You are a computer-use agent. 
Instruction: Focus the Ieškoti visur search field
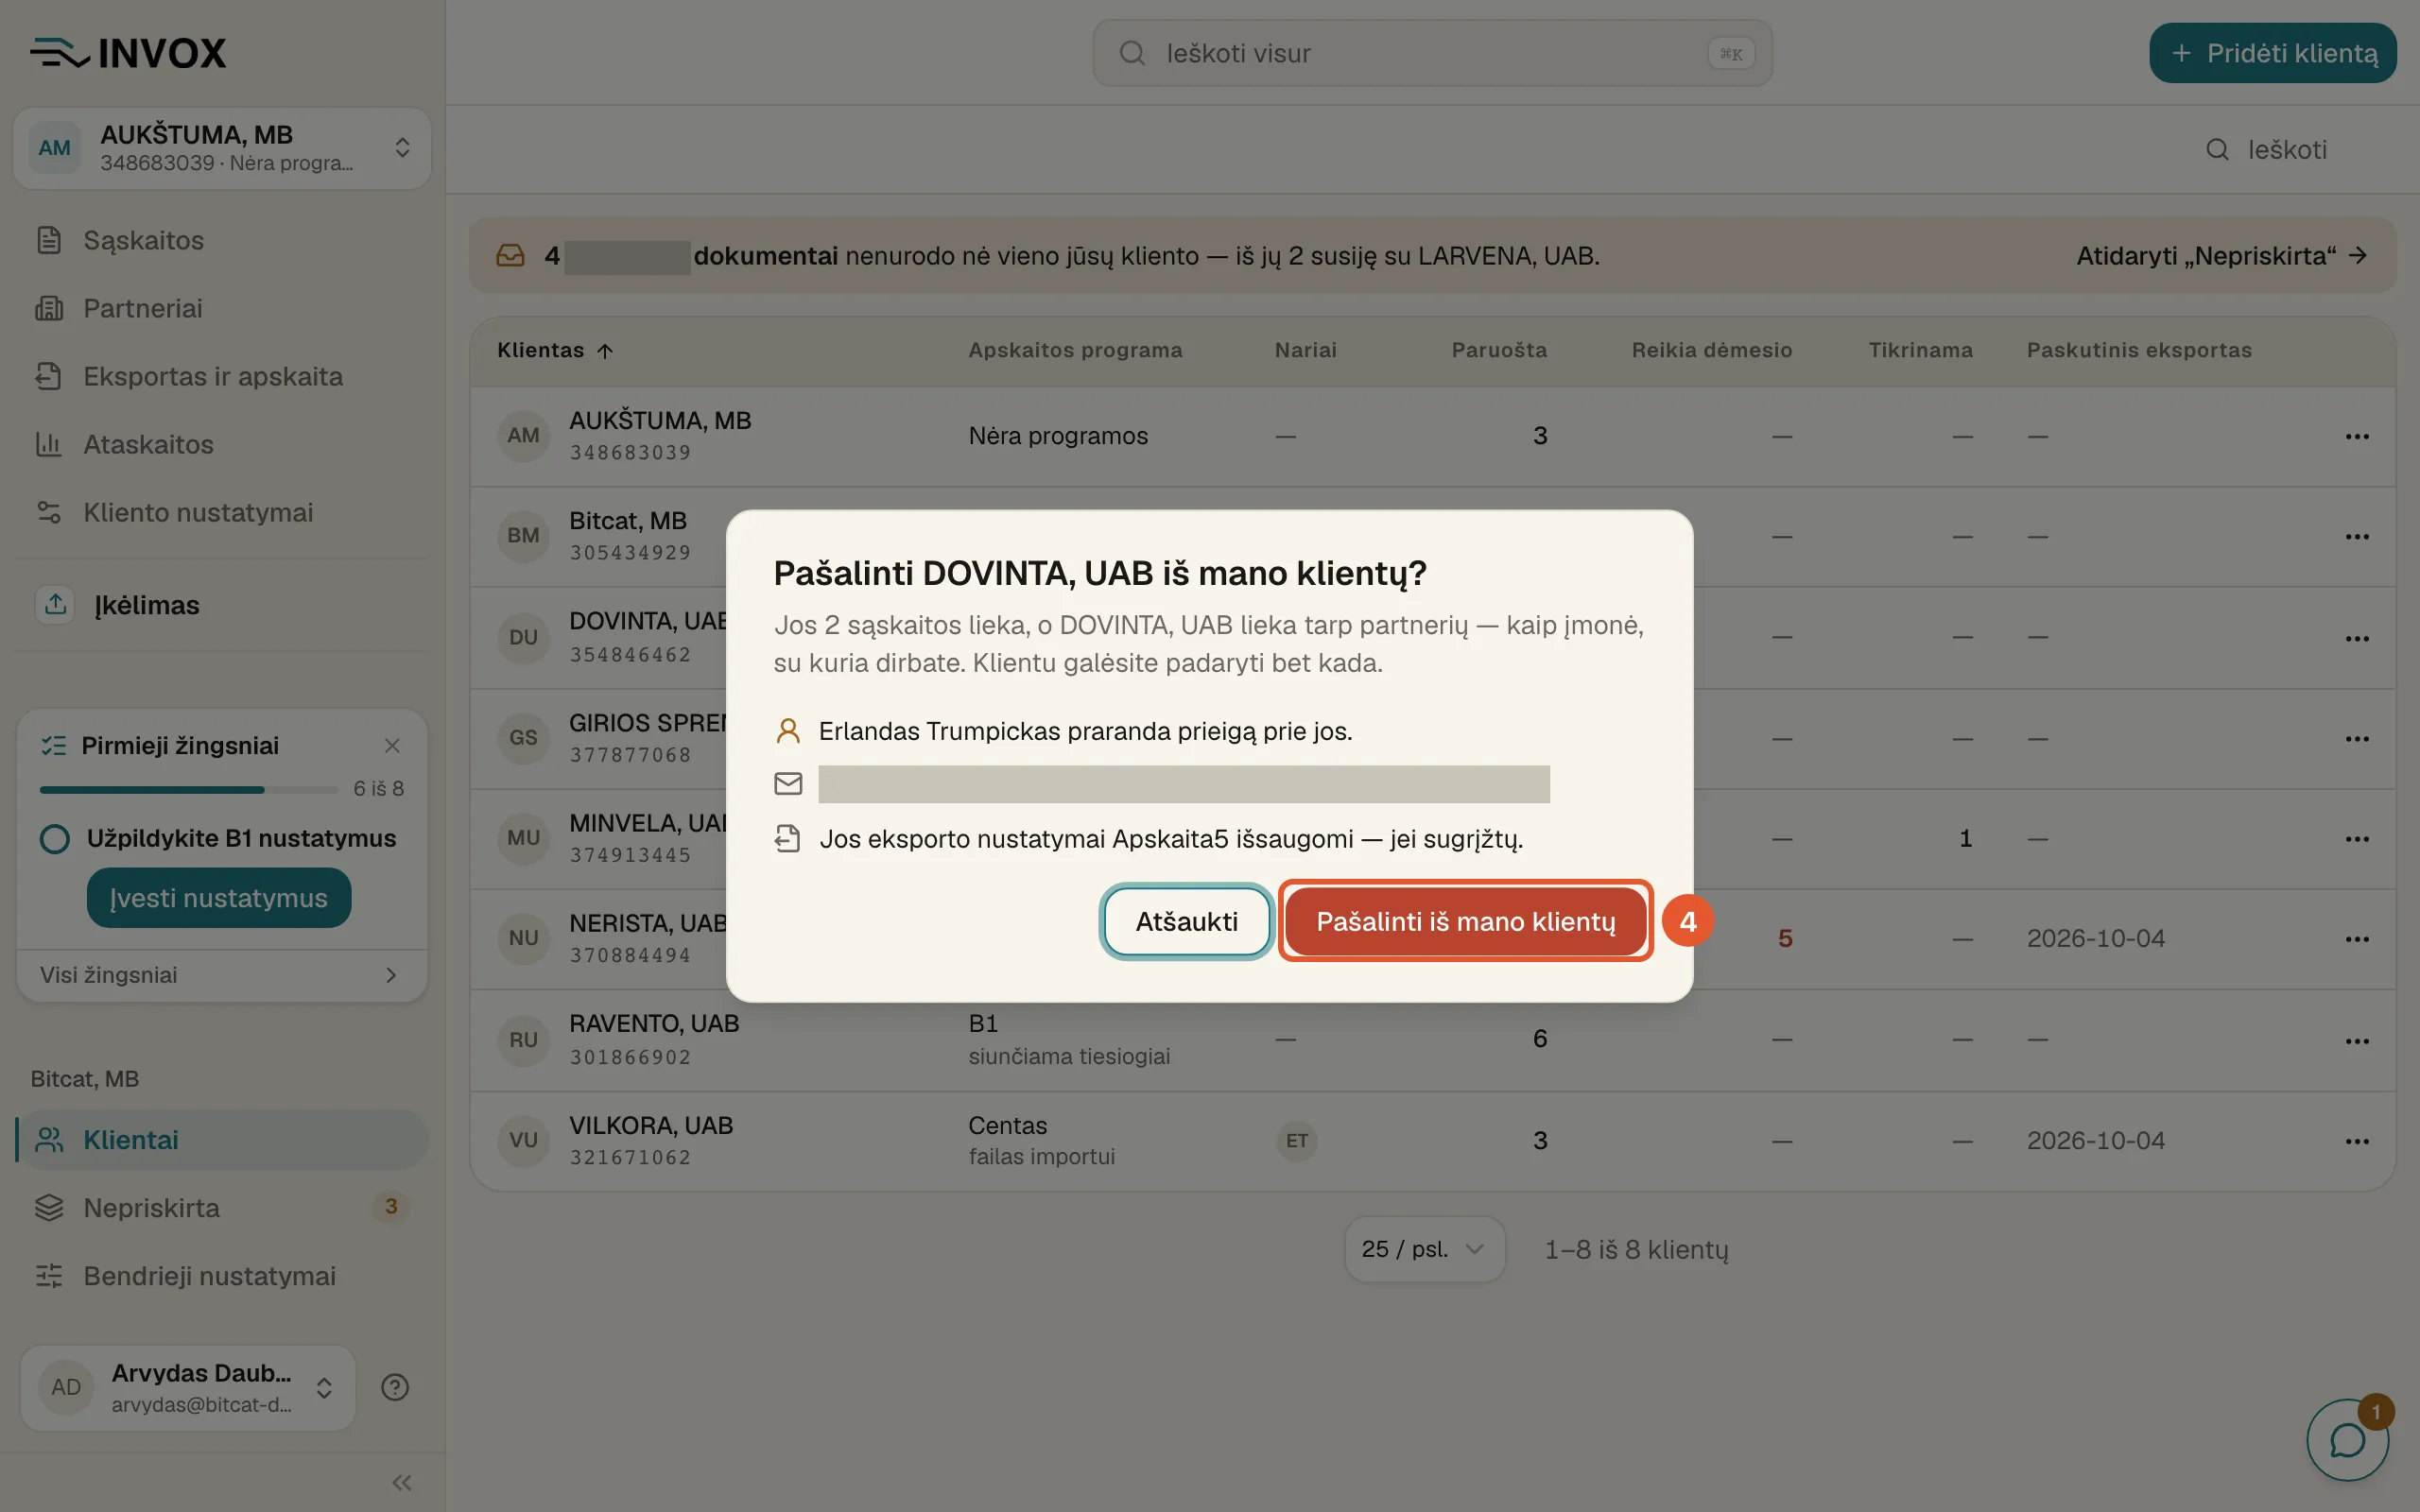click(1432, 53)
